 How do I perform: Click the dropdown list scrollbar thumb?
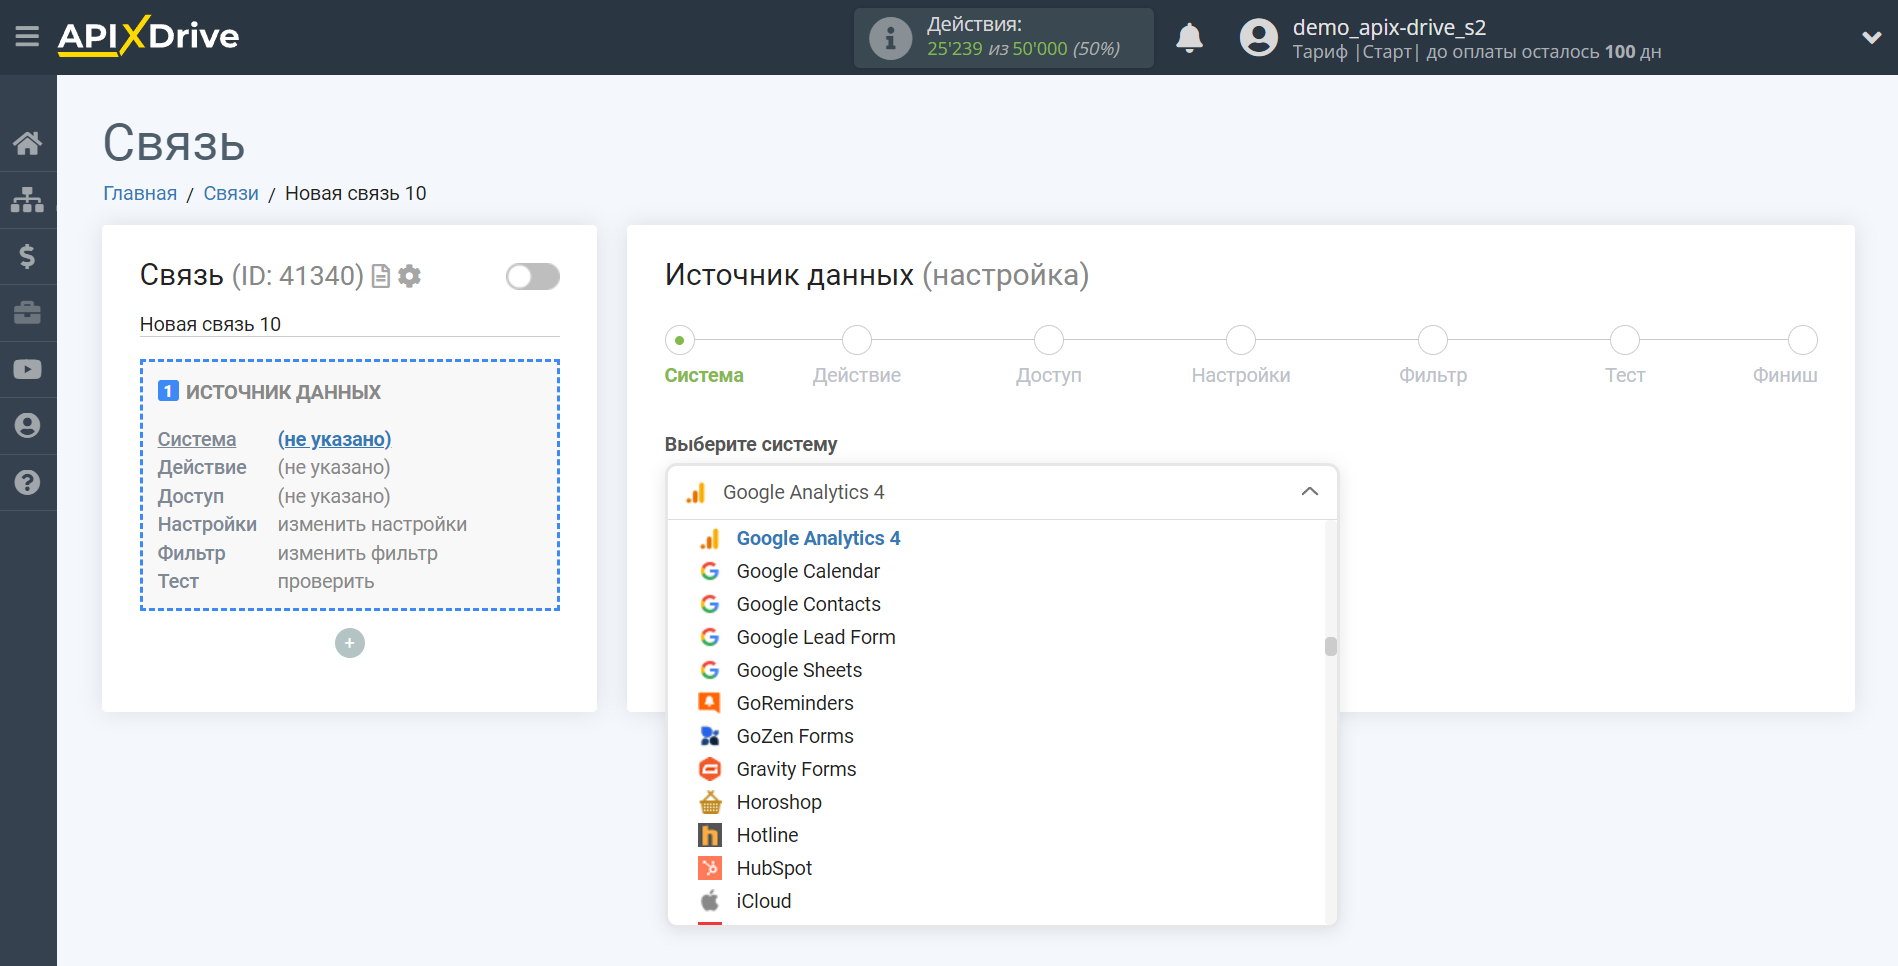click(x=1331, y=646)
